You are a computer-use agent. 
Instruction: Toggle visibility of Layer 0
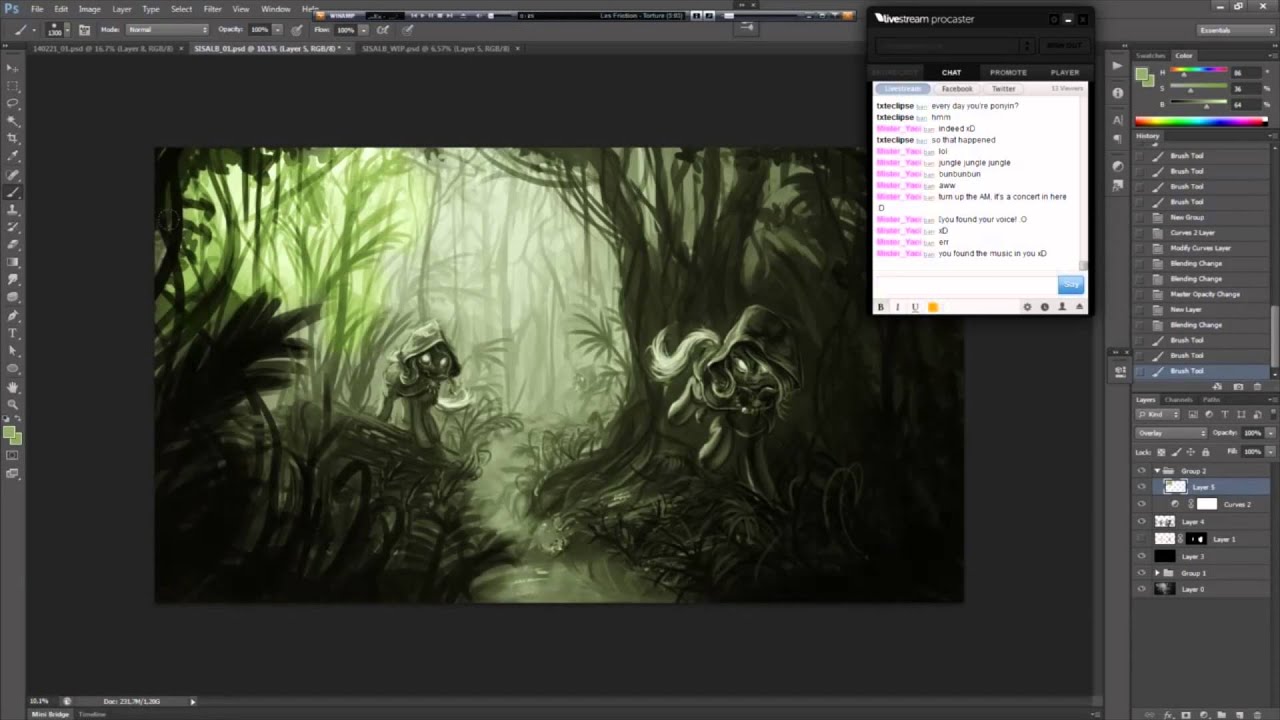coord(1142,589)
